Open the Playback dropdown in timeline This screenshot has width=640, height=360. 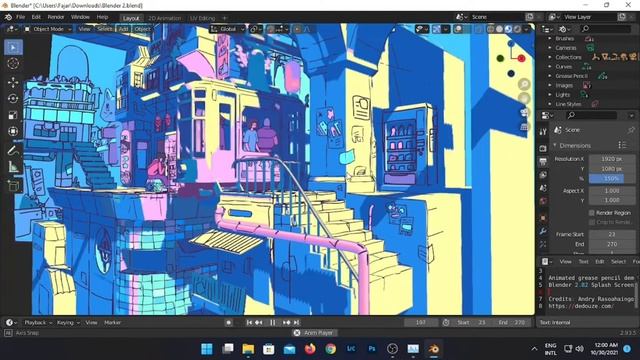point(38,322)
